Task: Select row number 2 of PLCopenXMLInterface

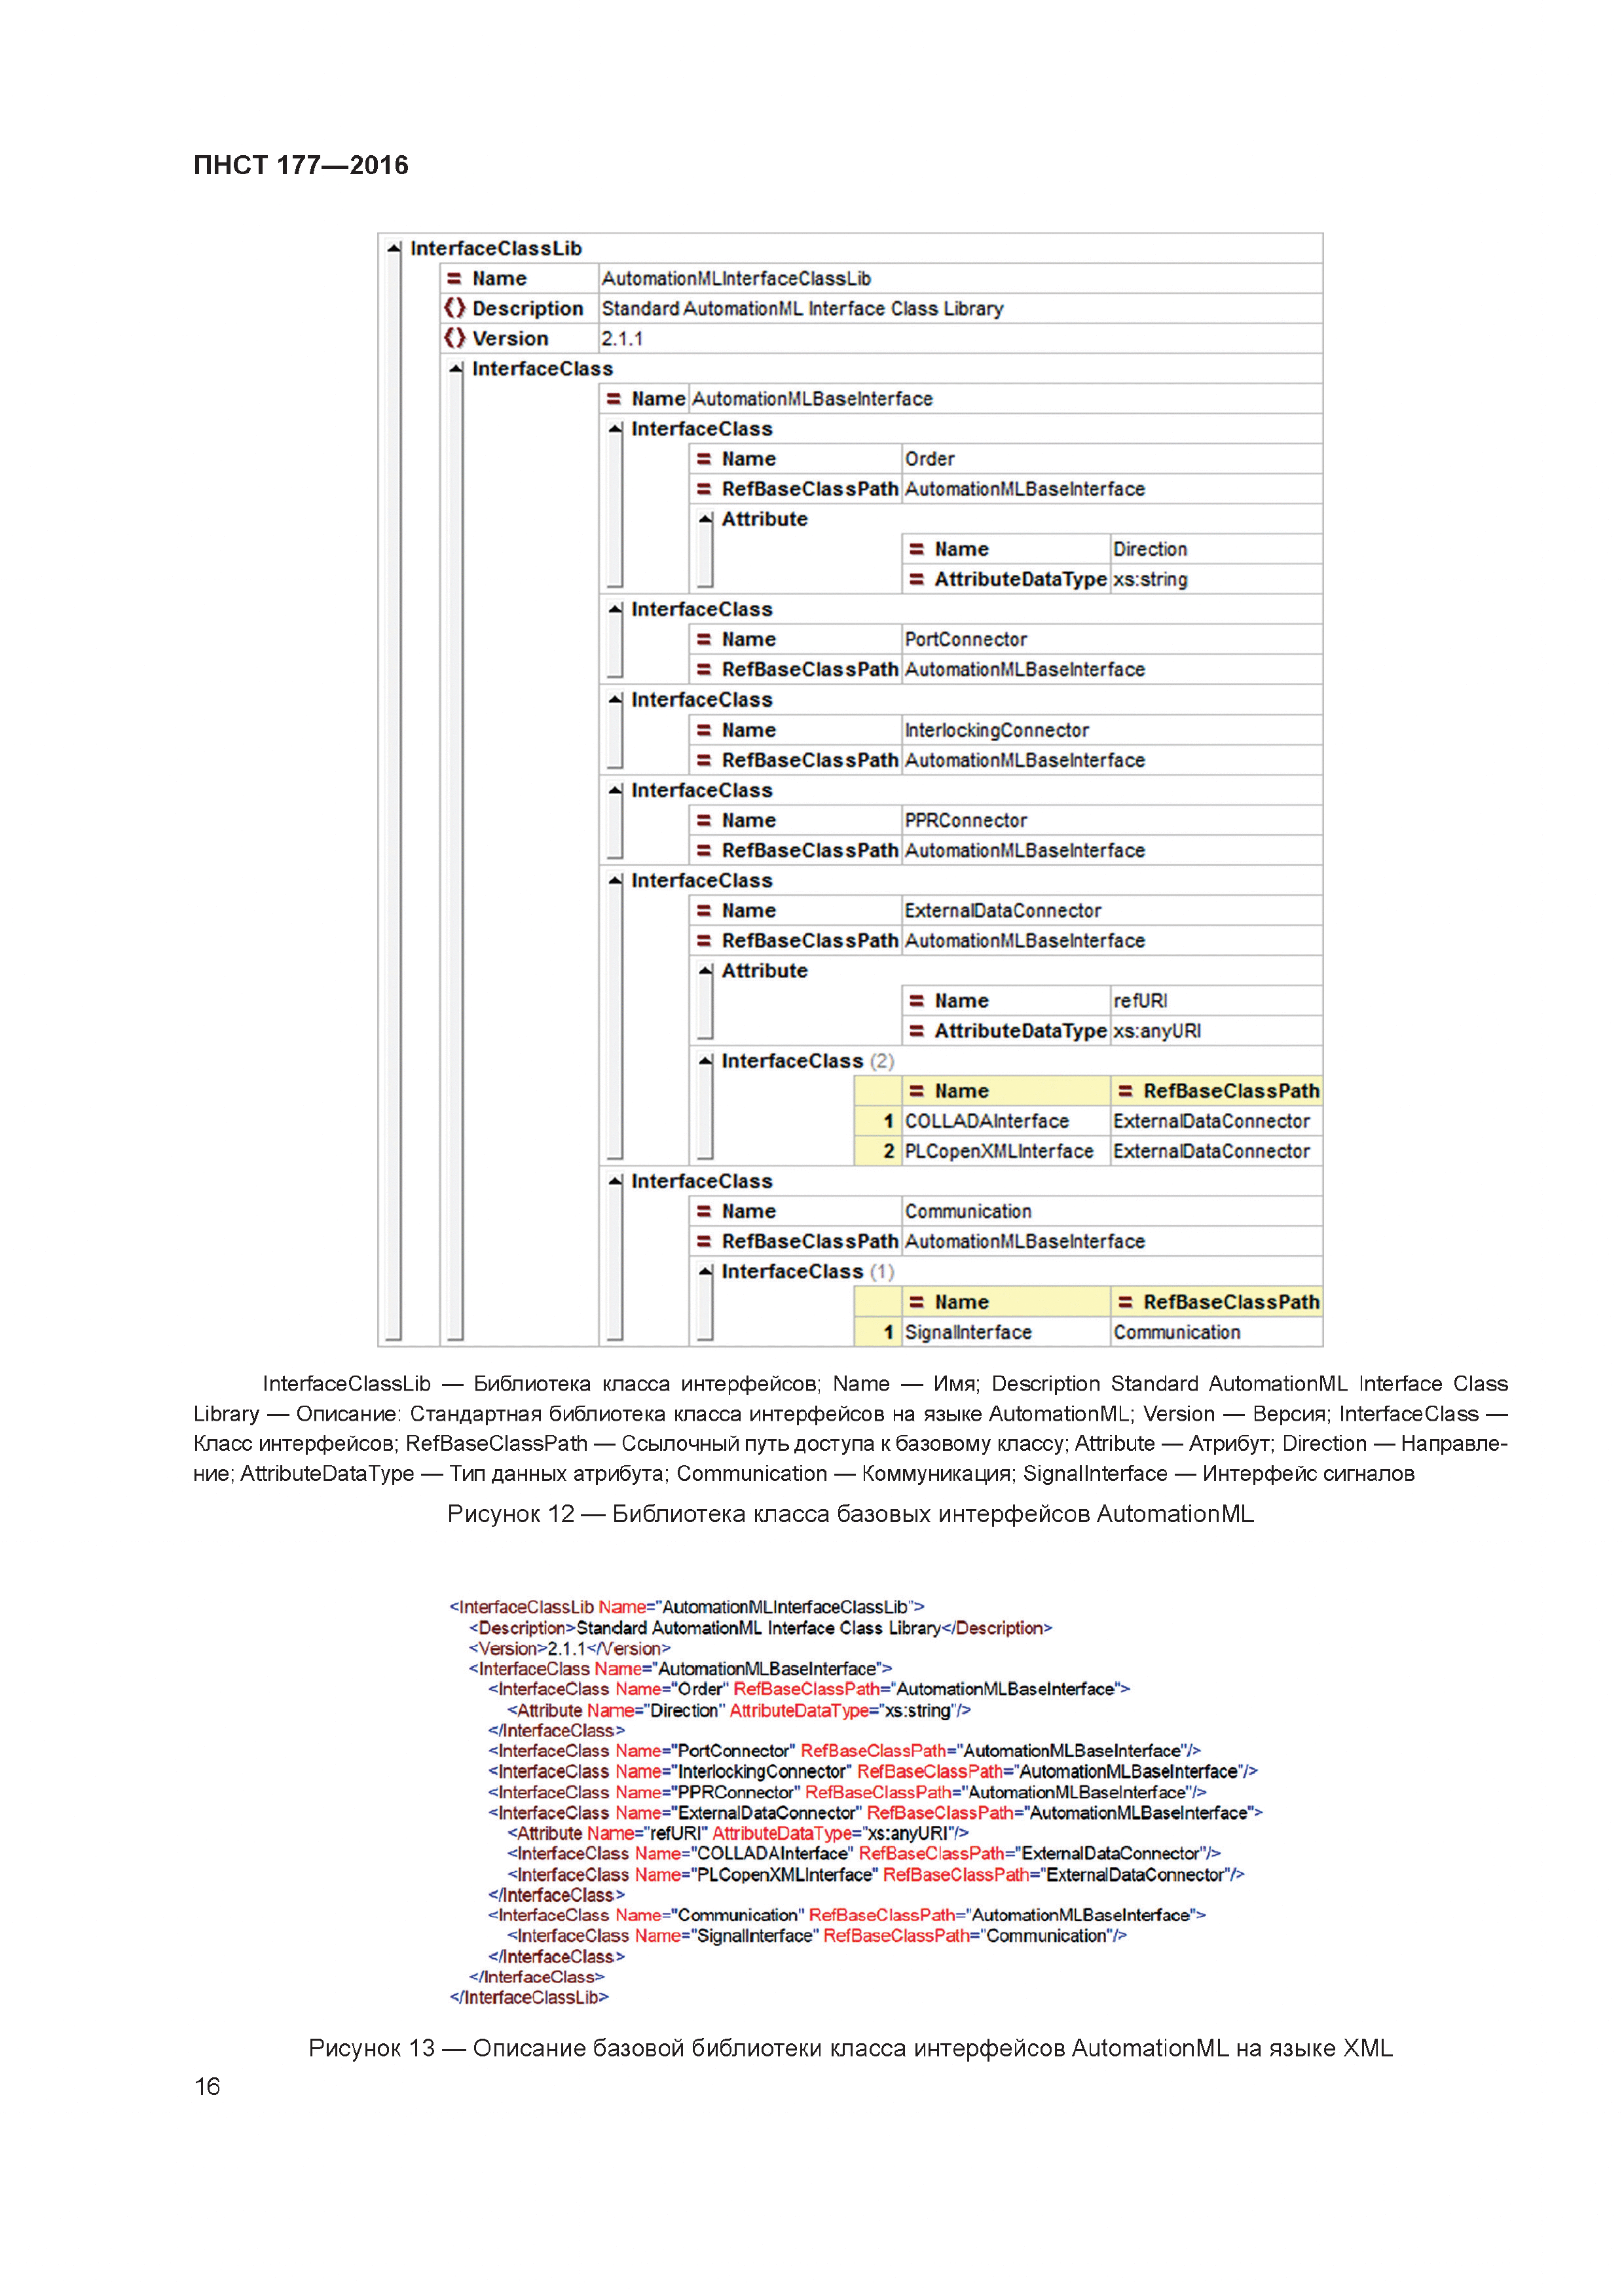Action: (x=878, y=1151)
